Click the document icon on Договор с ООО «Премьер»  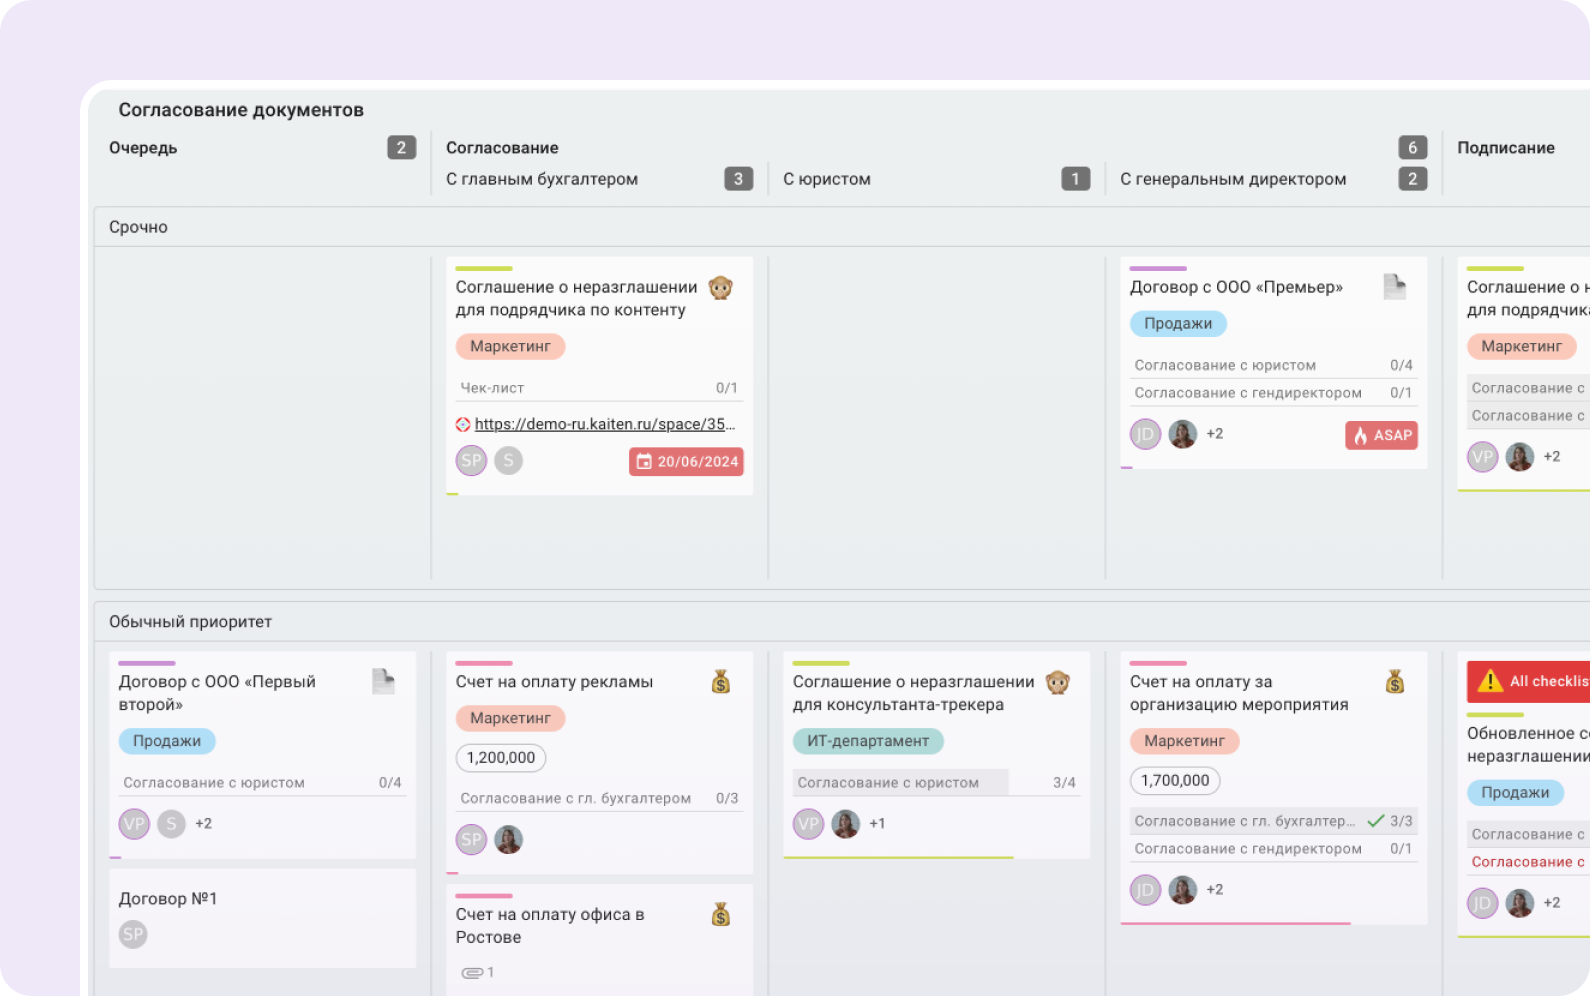[x=1394, y=287]
